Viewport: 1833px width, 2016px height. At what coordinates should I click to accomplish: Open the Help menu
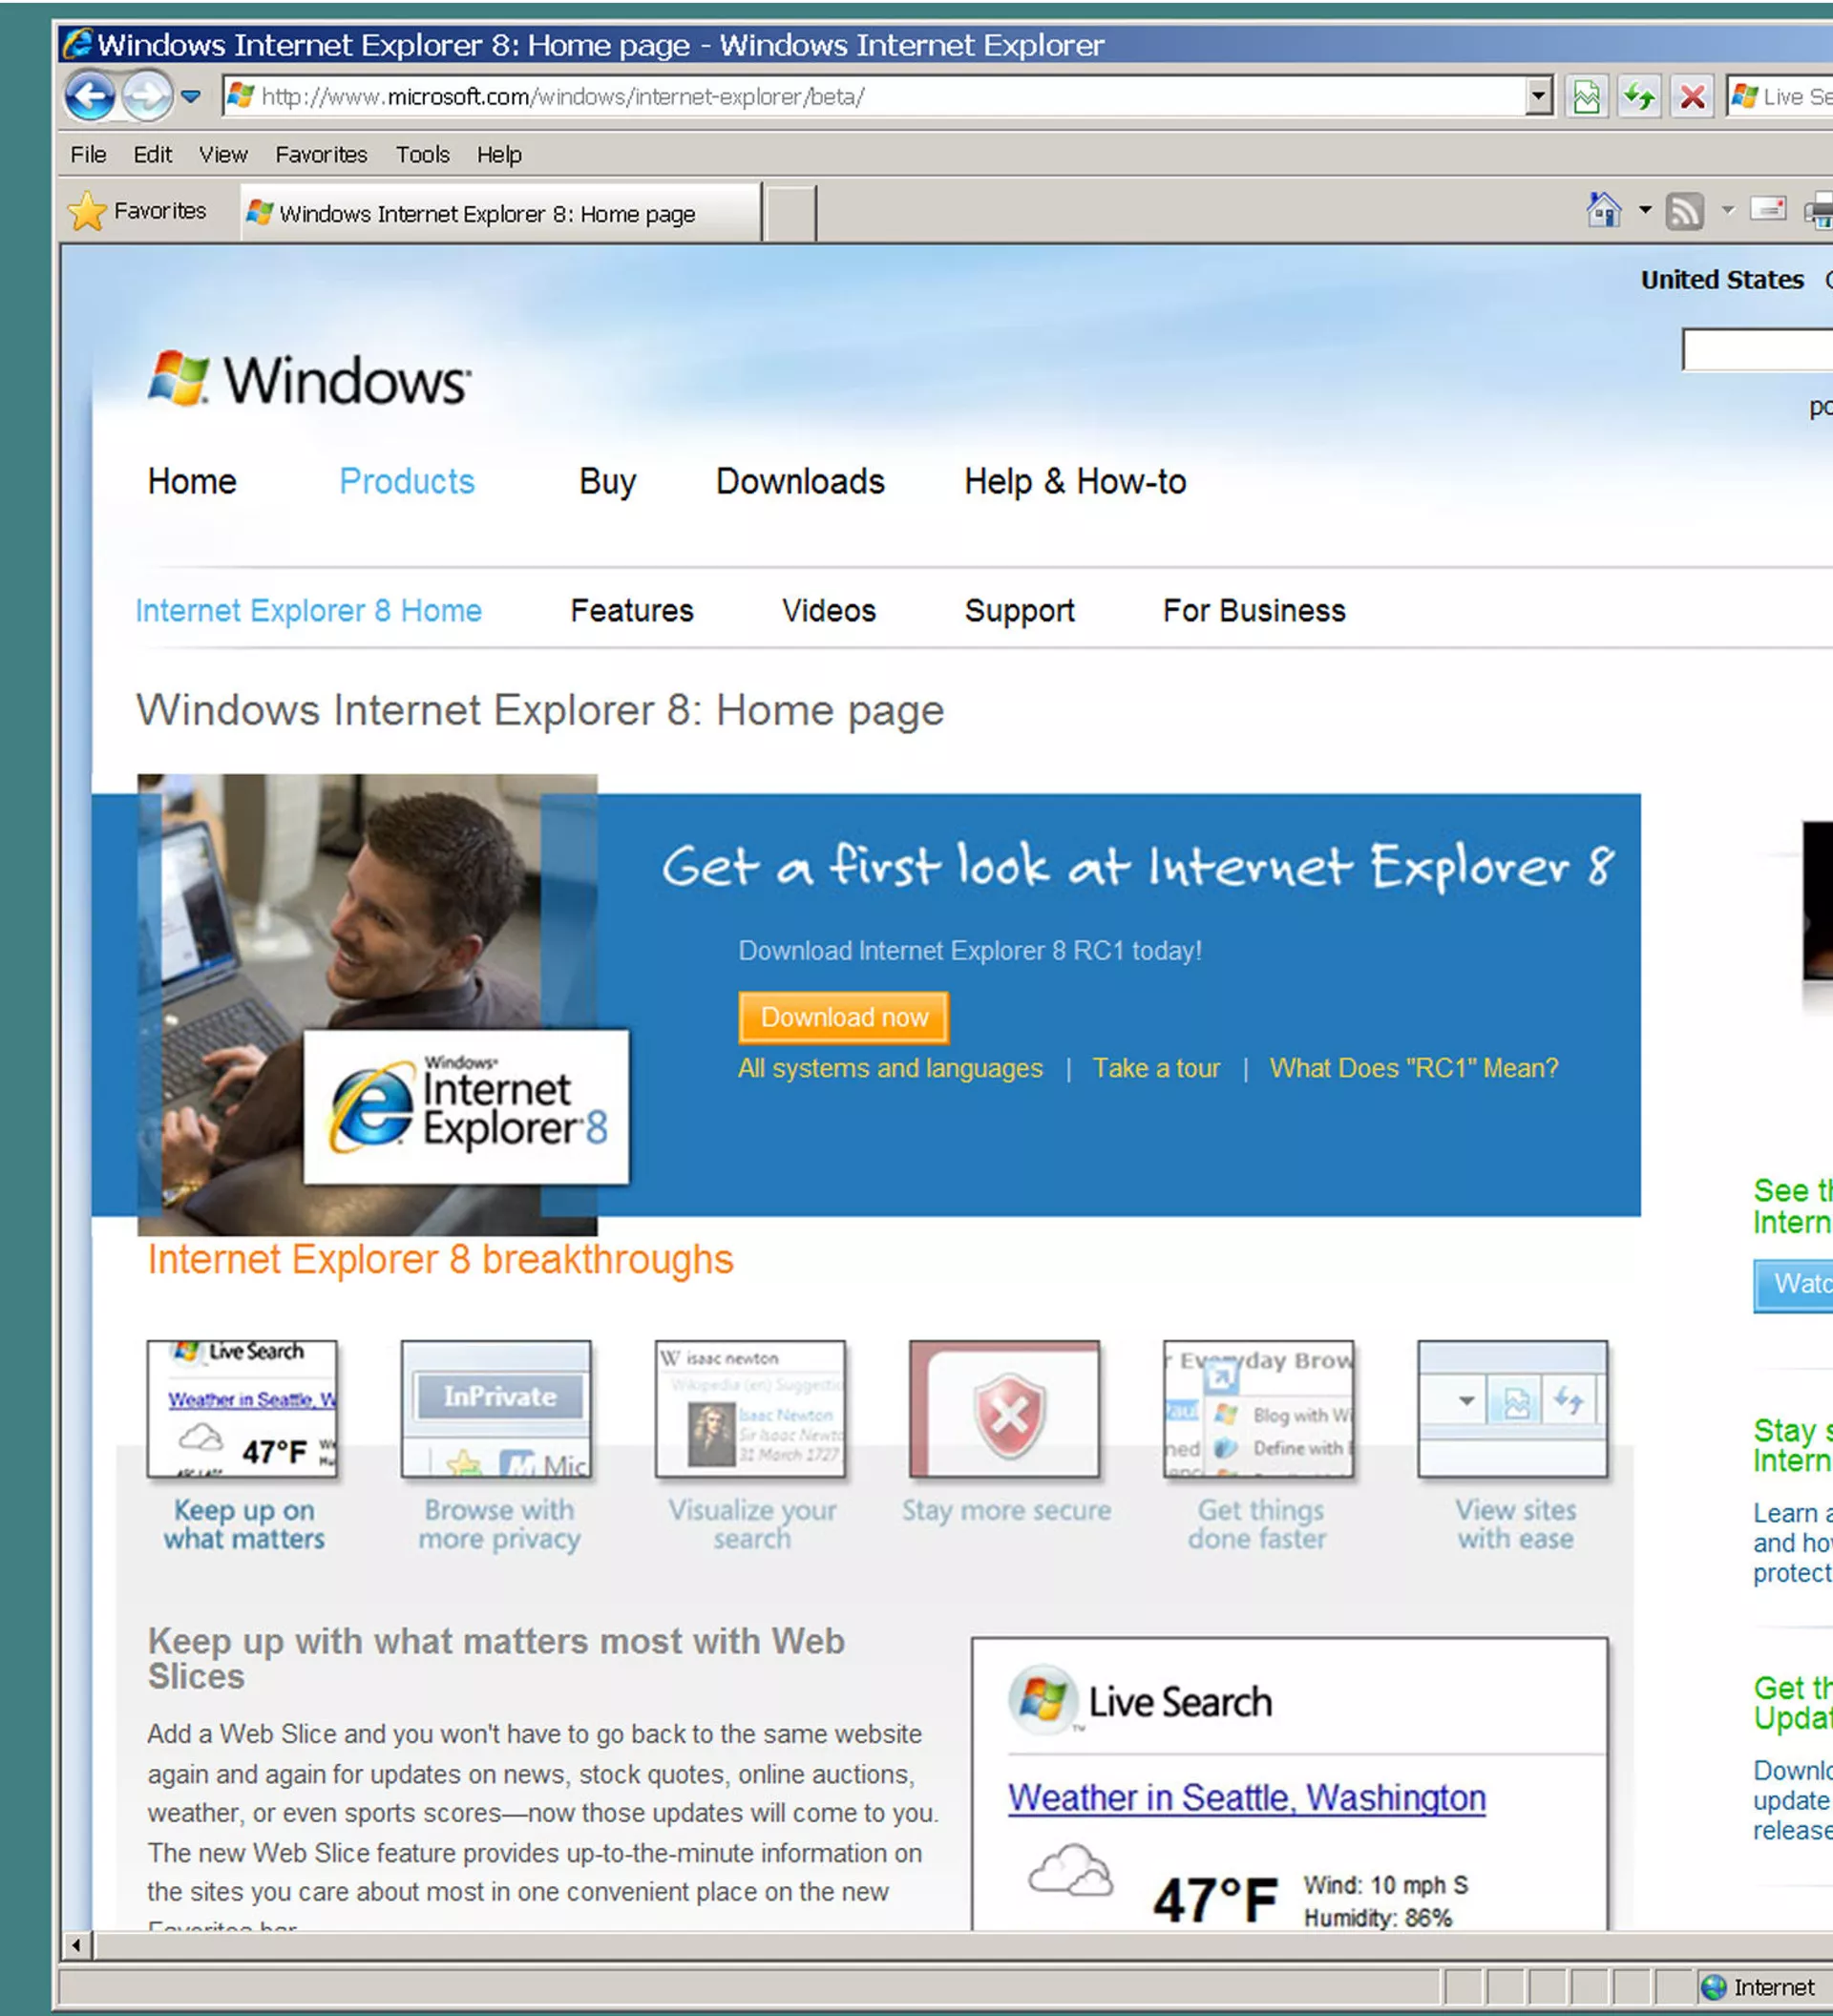click(499, 155)
